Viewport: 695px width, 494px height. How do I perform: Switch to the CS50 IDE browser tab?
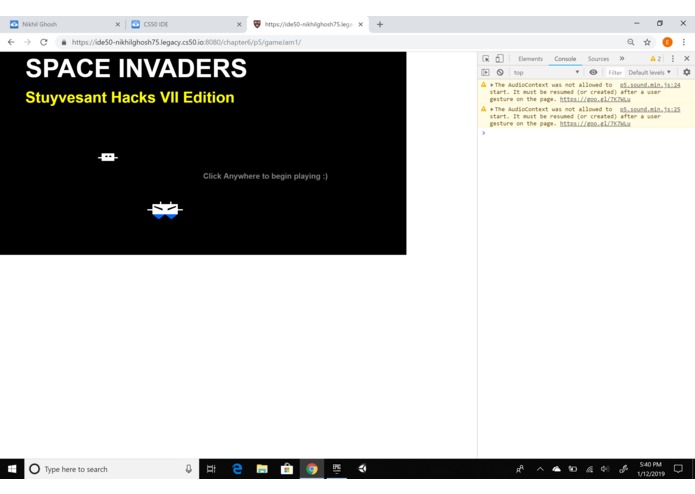(x=184, y=24)
